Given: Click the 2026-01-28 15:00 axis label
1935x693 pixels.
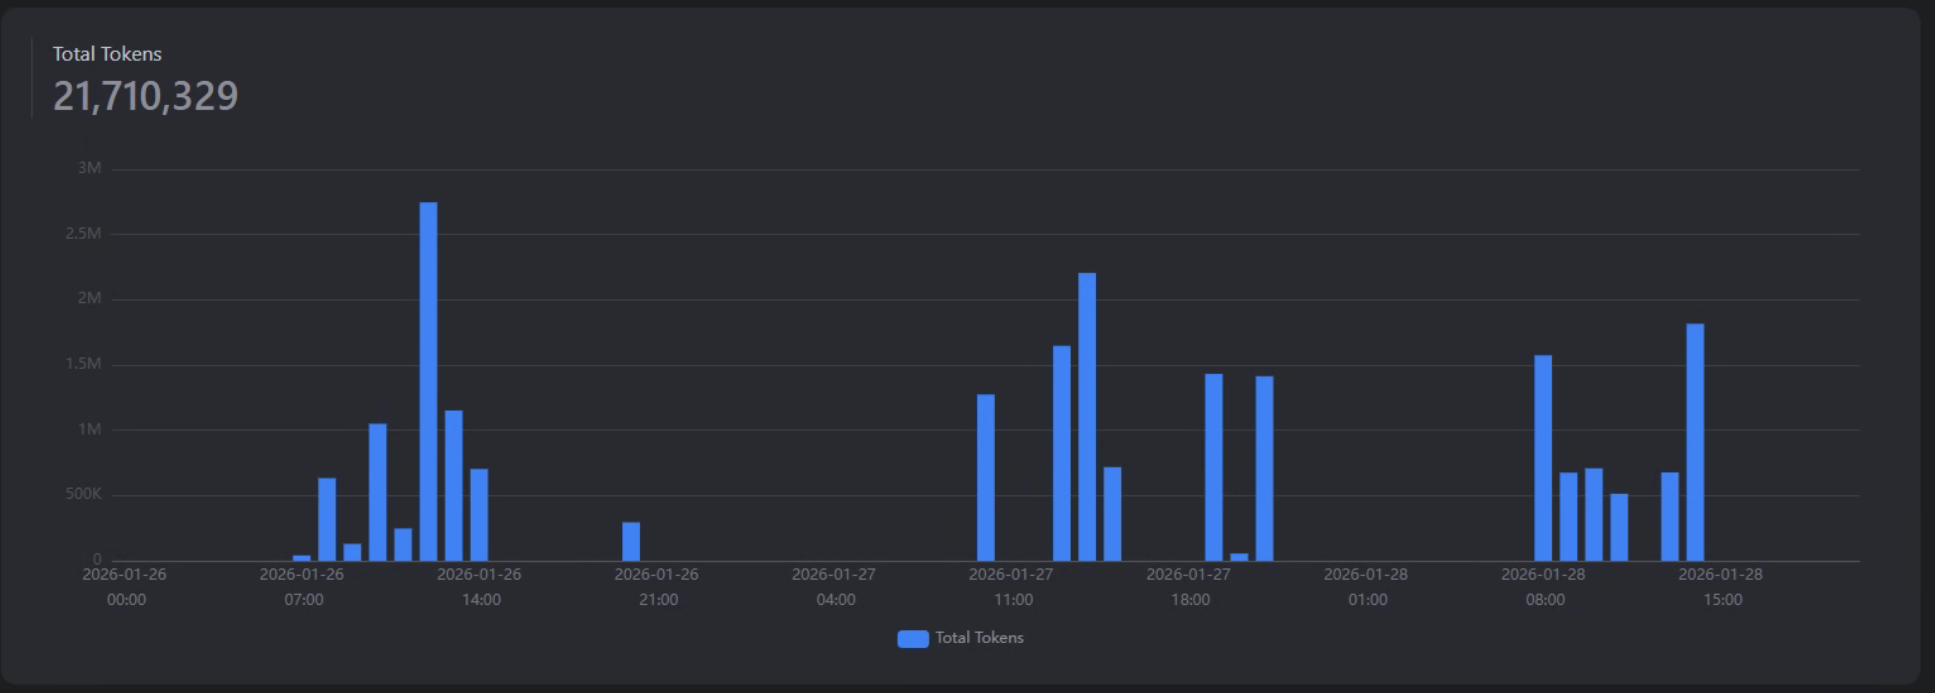Looking at the screenshot, I should coord(1721,587).
